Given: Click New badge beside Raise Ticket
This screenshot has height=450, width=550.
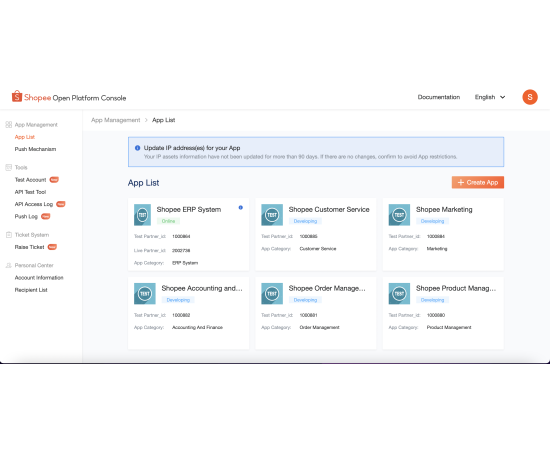Looking at the screenshot, I should (52, 247).
